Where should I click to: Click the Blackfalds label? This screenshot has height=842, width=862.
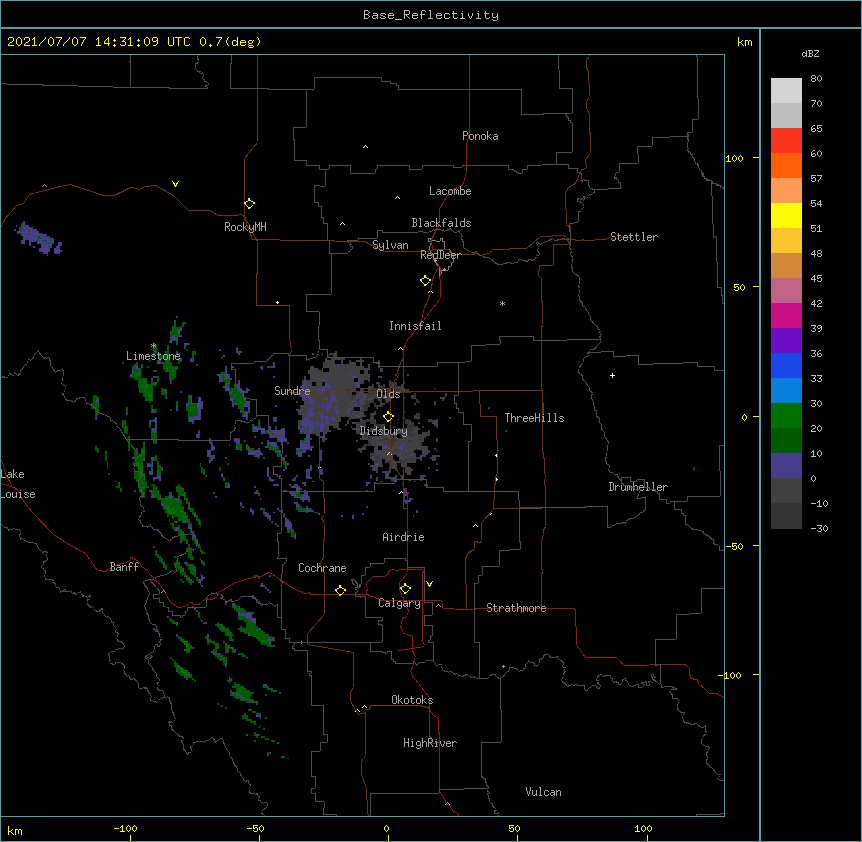[441, 223]
